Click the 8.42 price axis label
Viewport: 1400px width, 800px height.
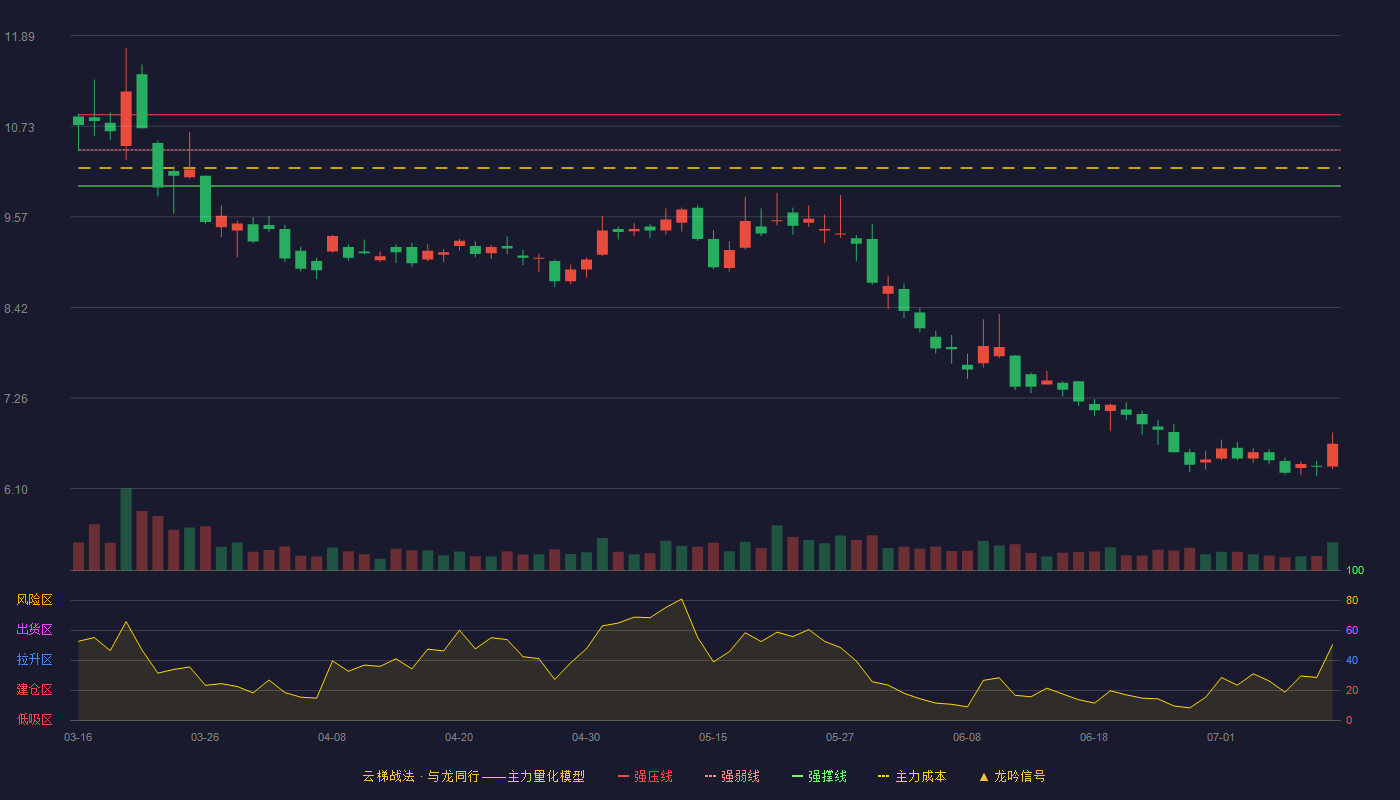pos(17,309)
